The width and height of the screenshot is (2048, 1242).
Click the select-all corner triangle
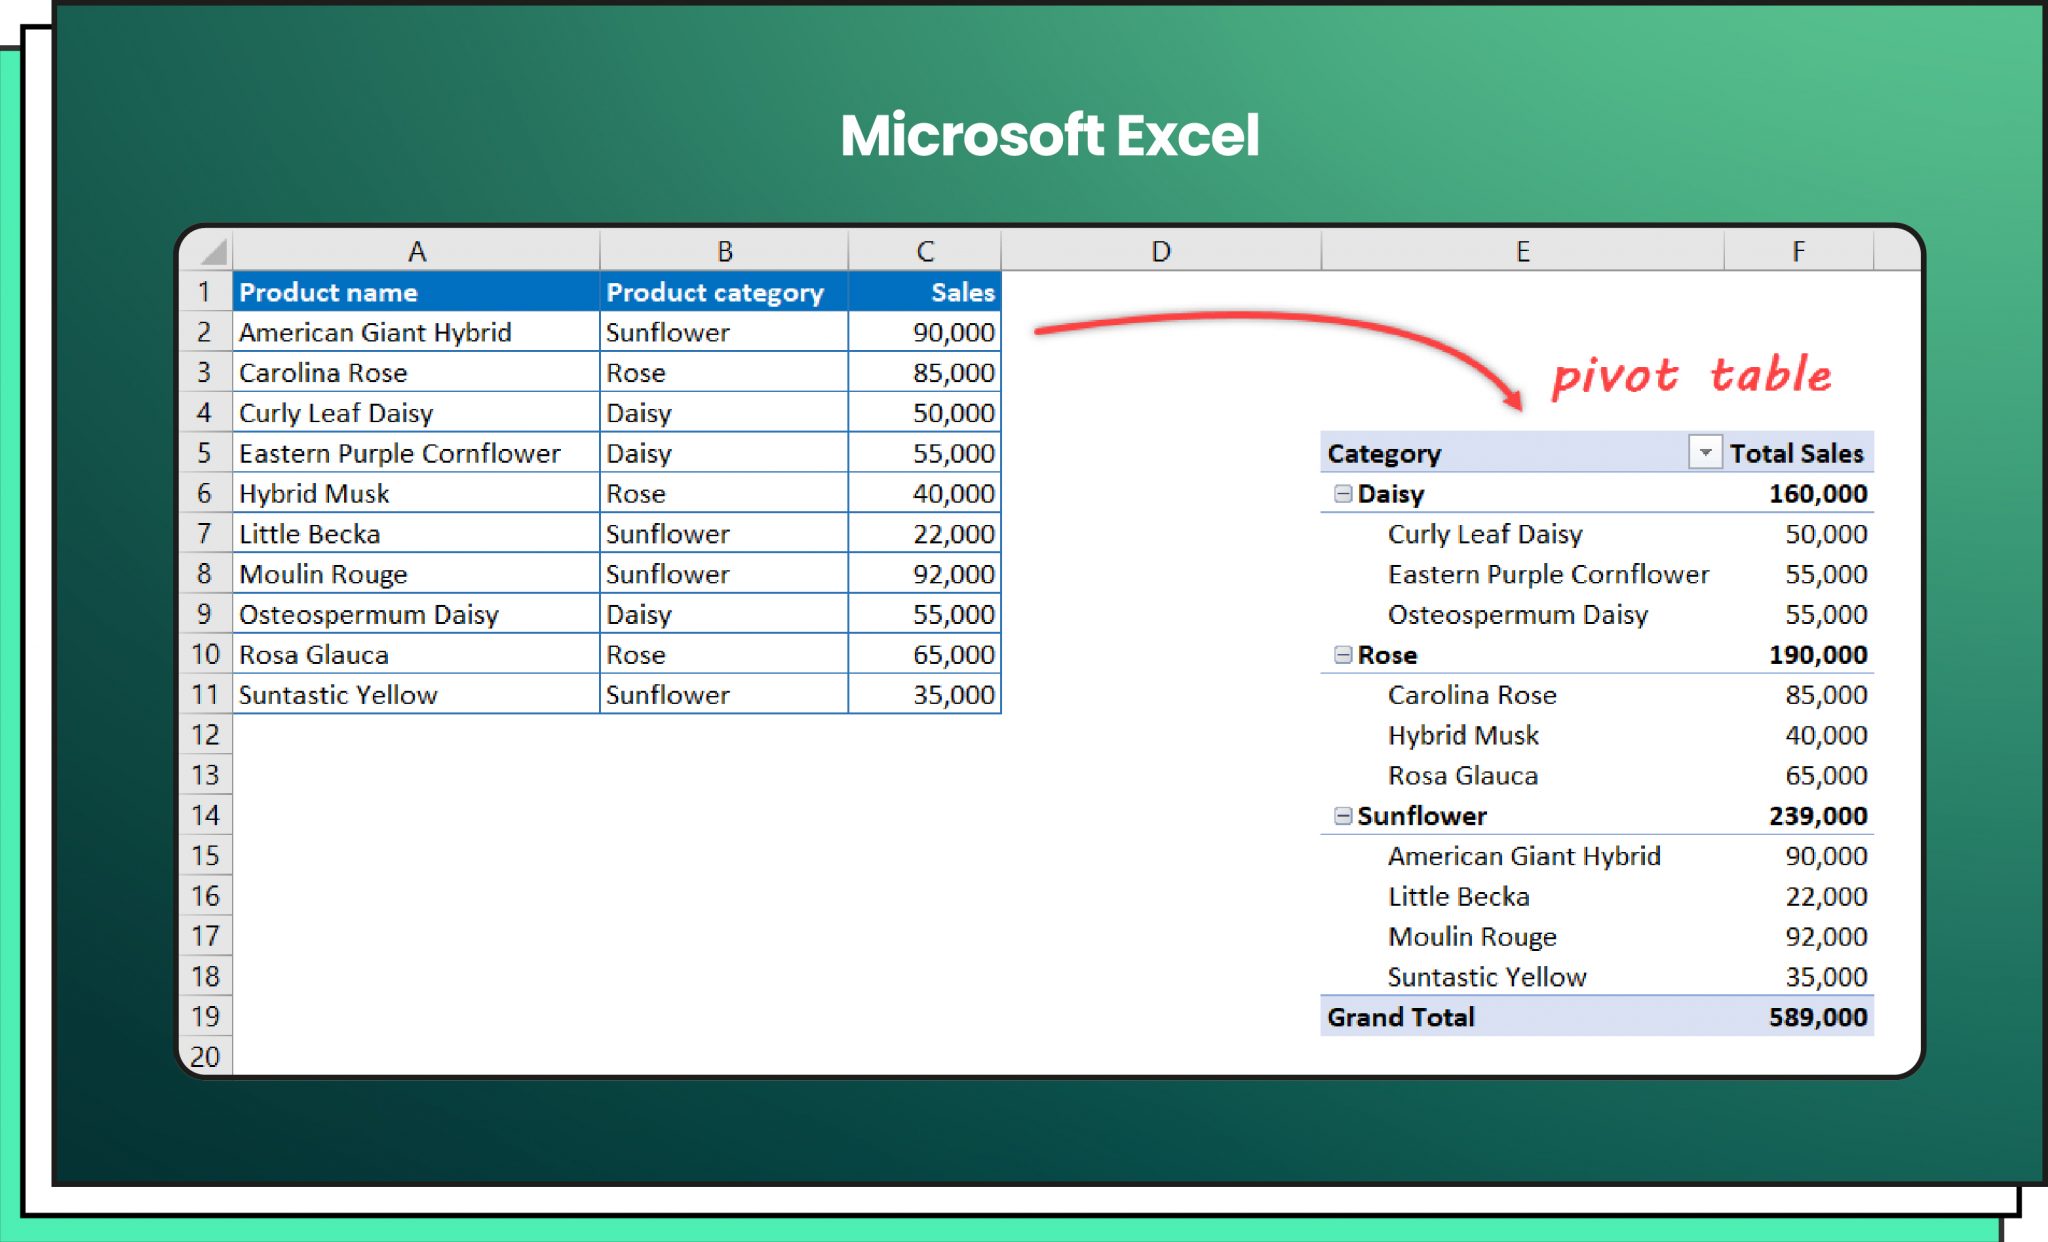[212, 251]
